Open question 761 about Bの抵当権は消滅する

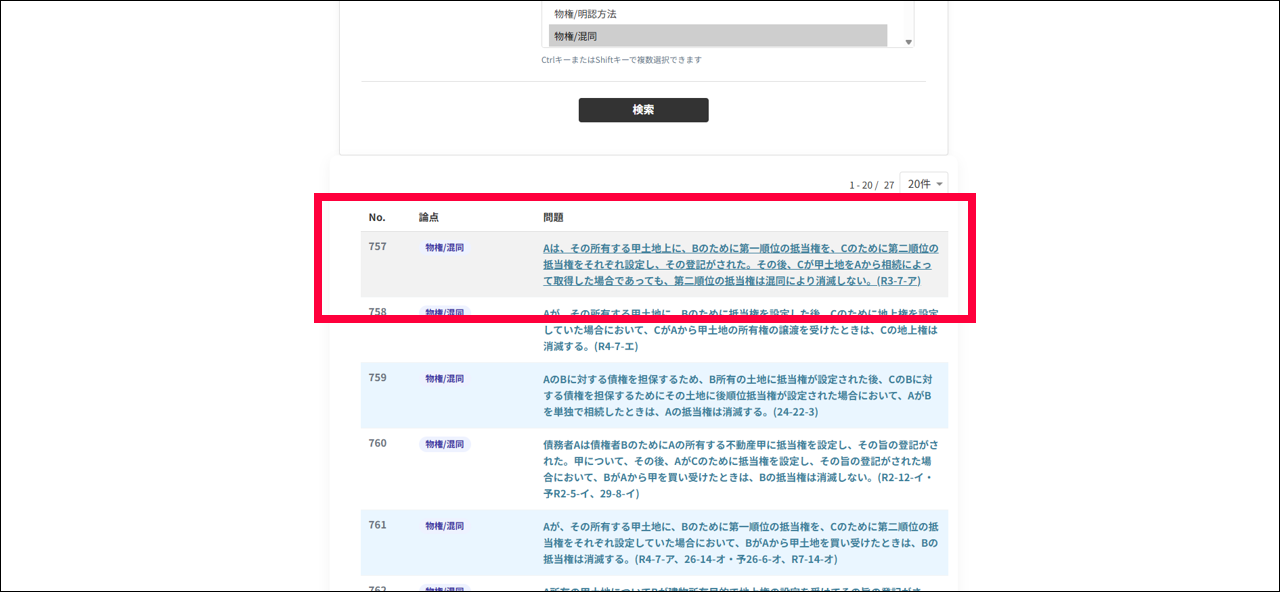(x=740, y=542)
